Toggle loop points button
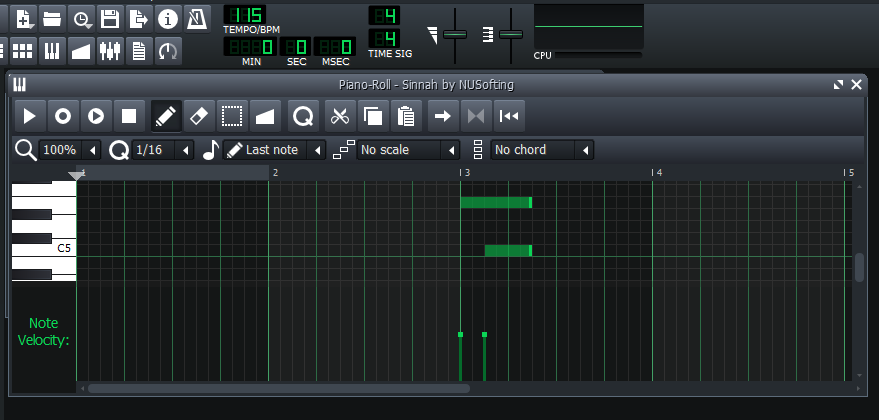The width and height of the screenshot is (879, 420). click(x=476, y=116)
